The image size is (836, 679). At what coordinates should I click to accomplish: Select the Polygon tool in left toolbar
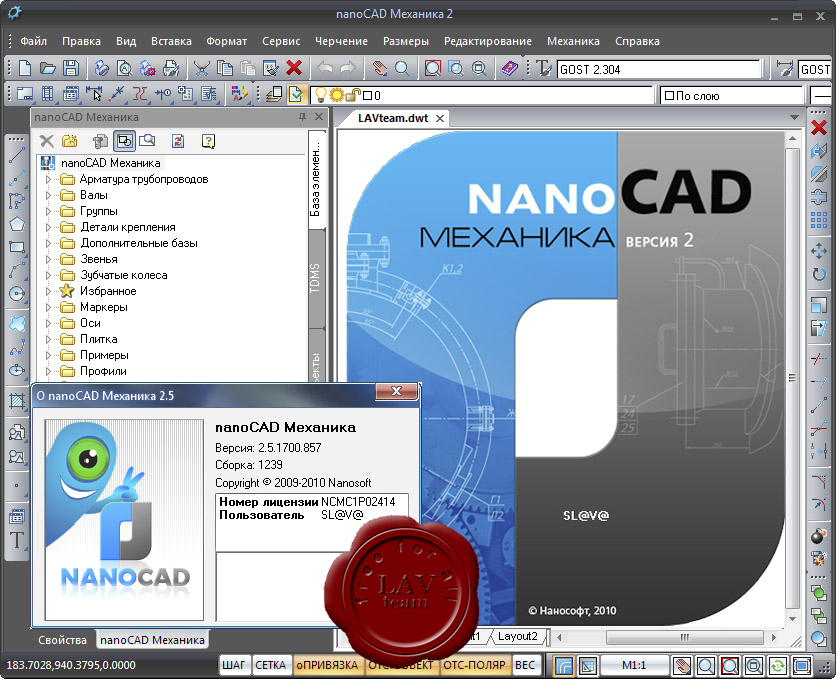coord(17,224)
